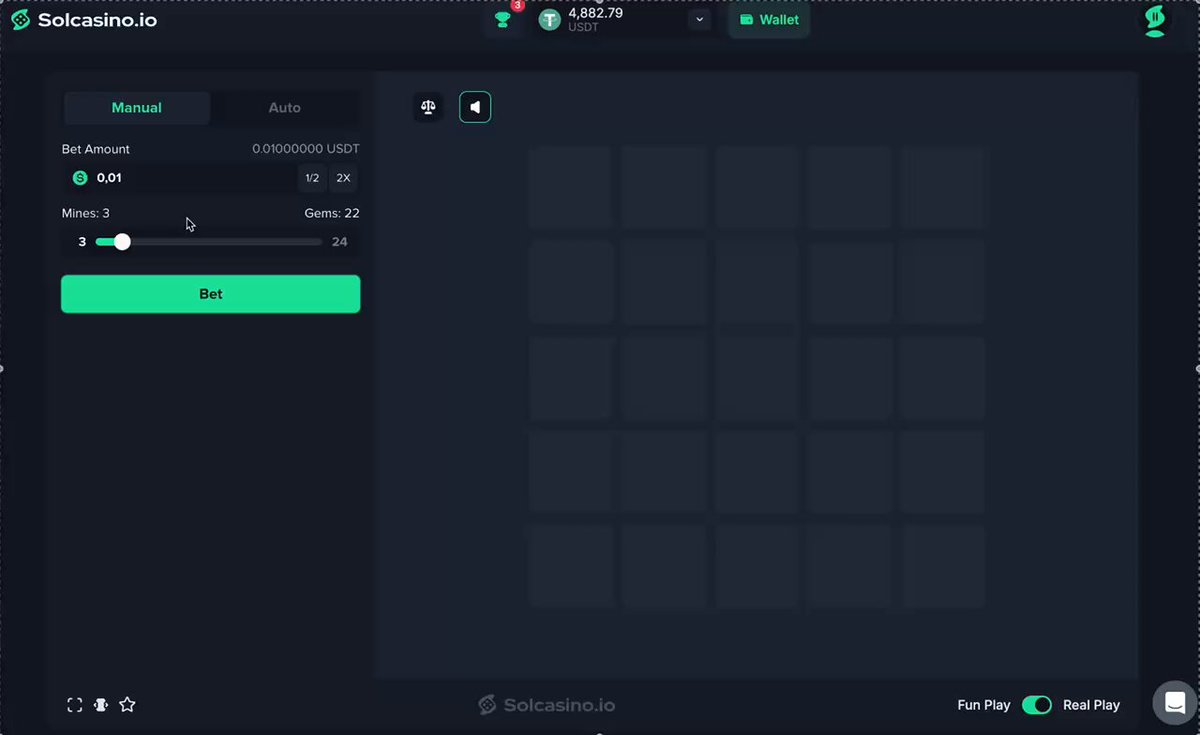This screenshot has width=1200, height=735.
Task: Open the fairness scales icon
Action: (x=428, y=107)
